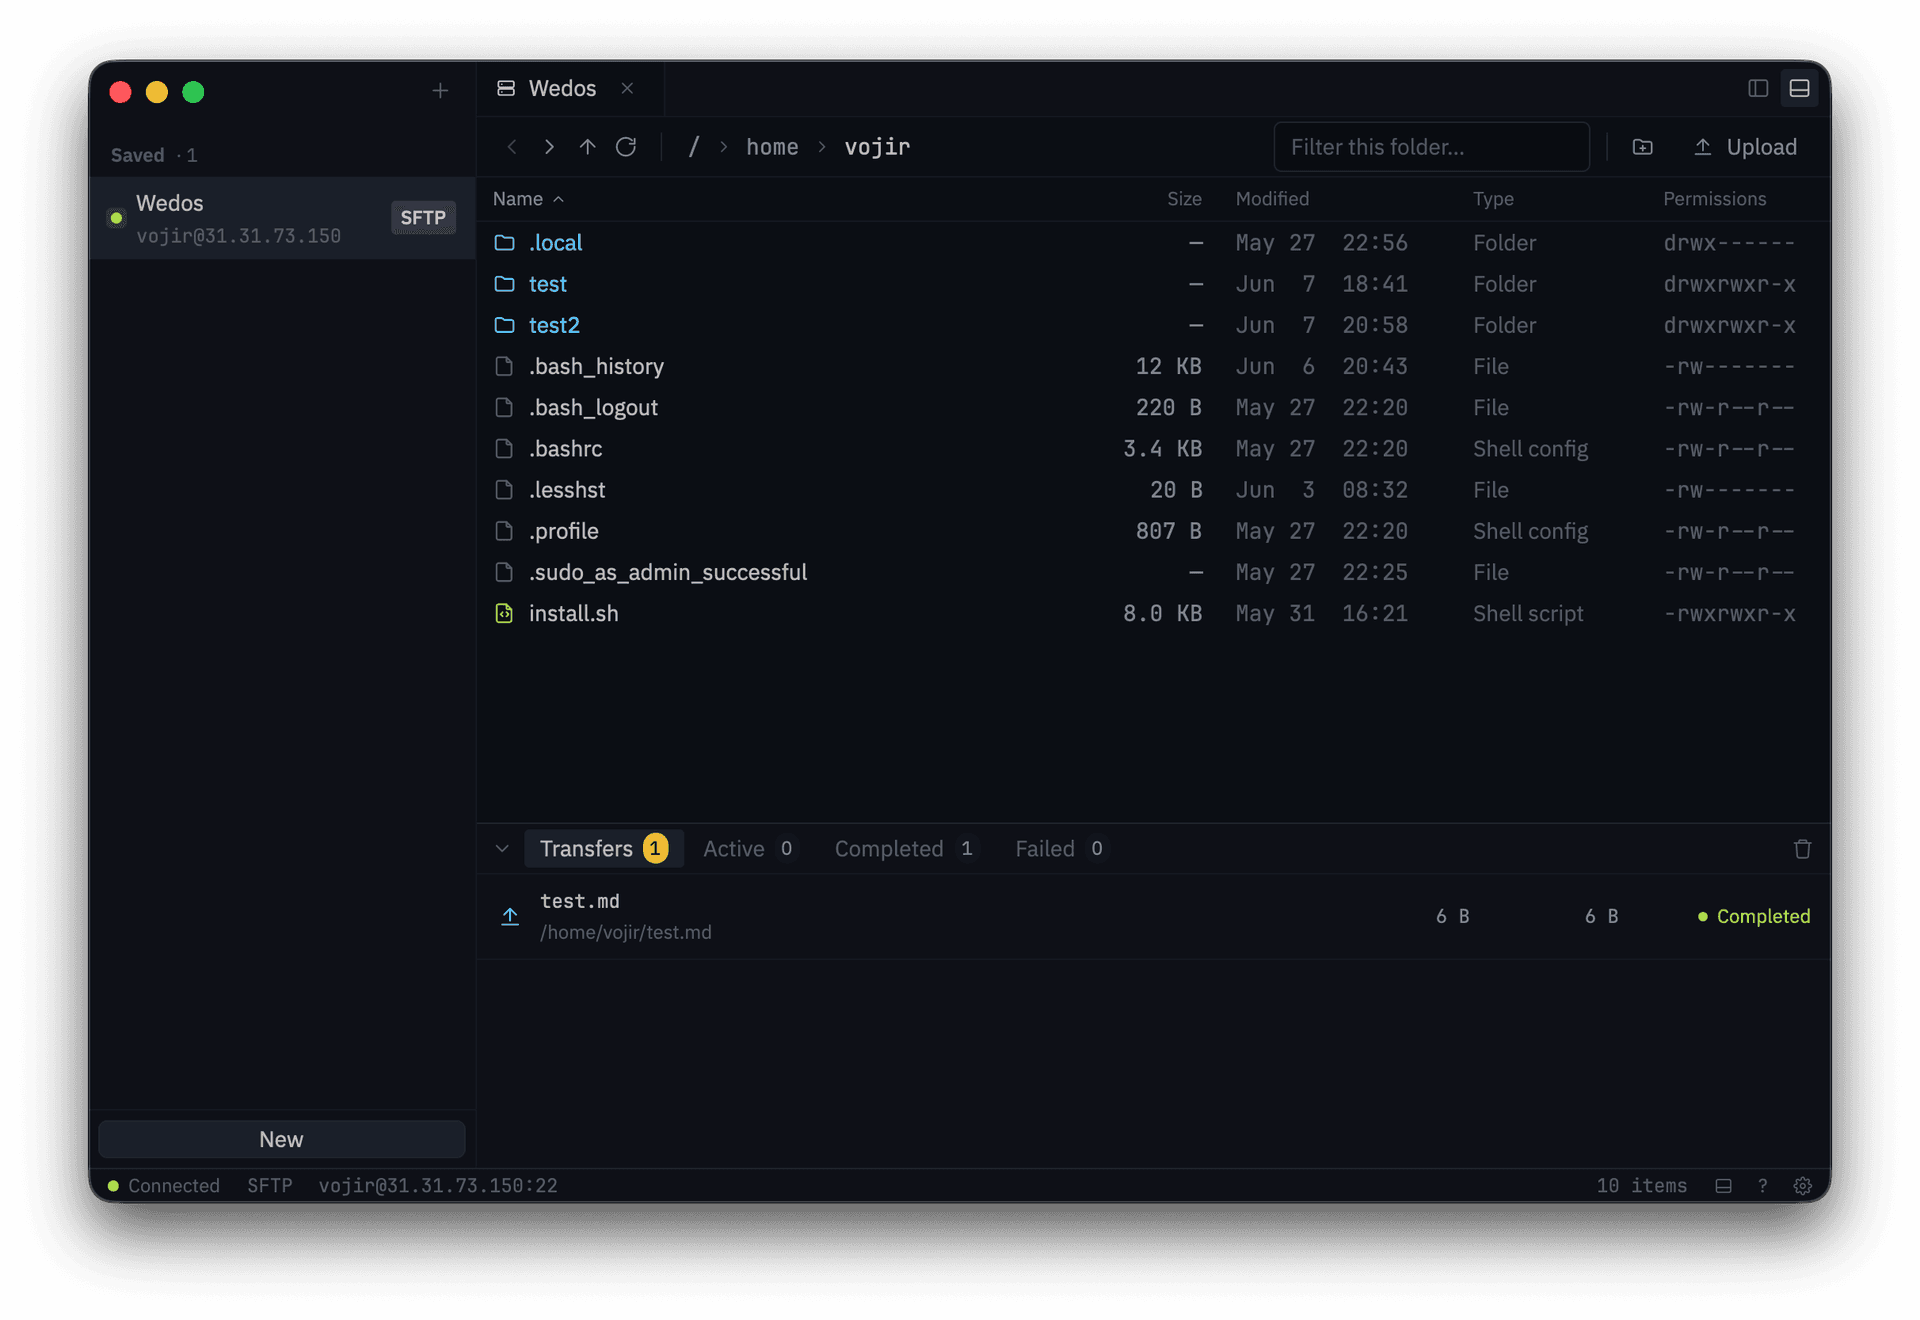Refresh the current folder listing
1920x1320 pixels.
626,147
